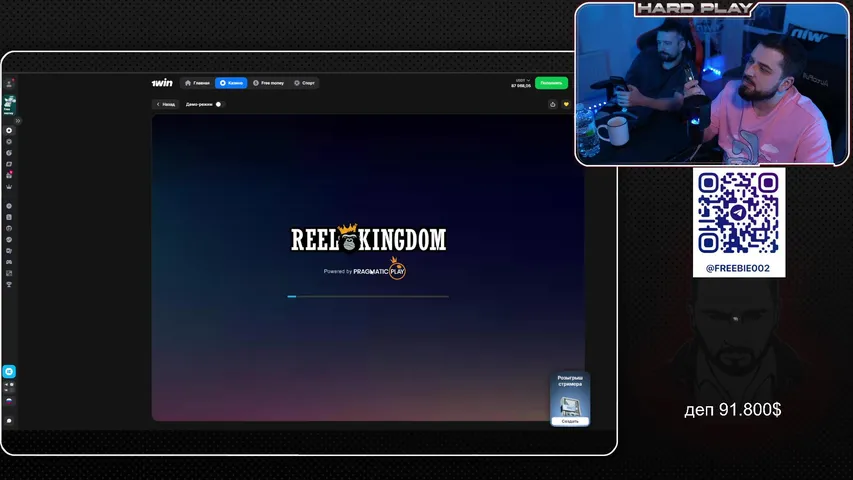Screen dimensions: 853x480
Task: Click Создать on the streamer giveaway widget
Action: point(570,421)
